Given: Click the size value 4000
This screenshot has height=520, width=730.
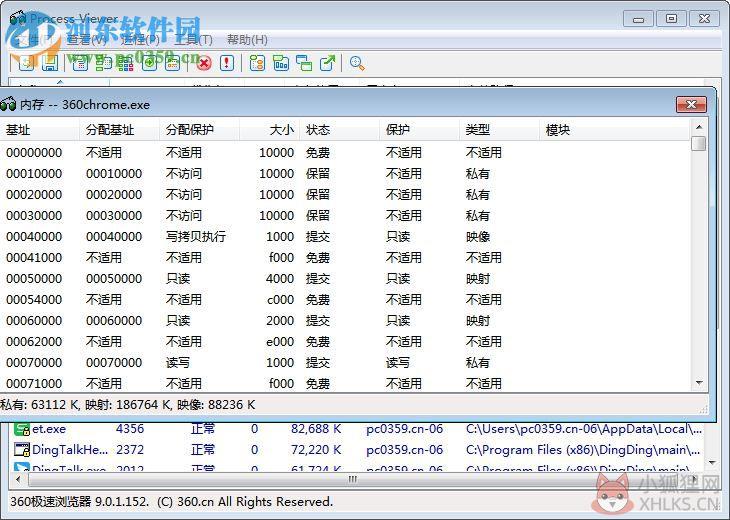Looking at the screenshot, I should [280, 278].
